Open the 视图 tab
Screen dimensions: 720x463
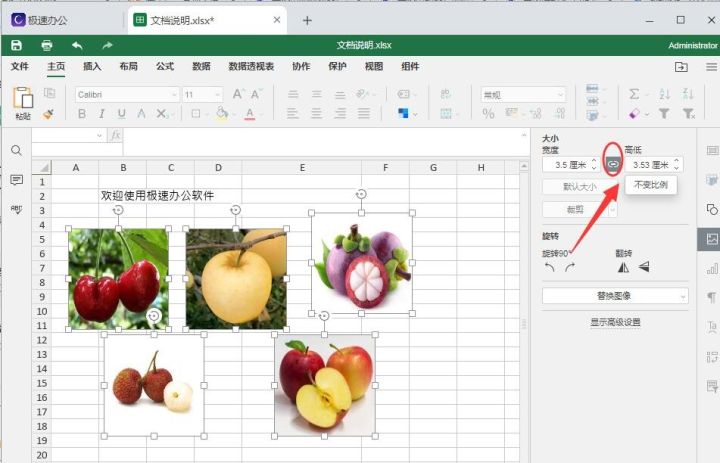click(374, 67)
